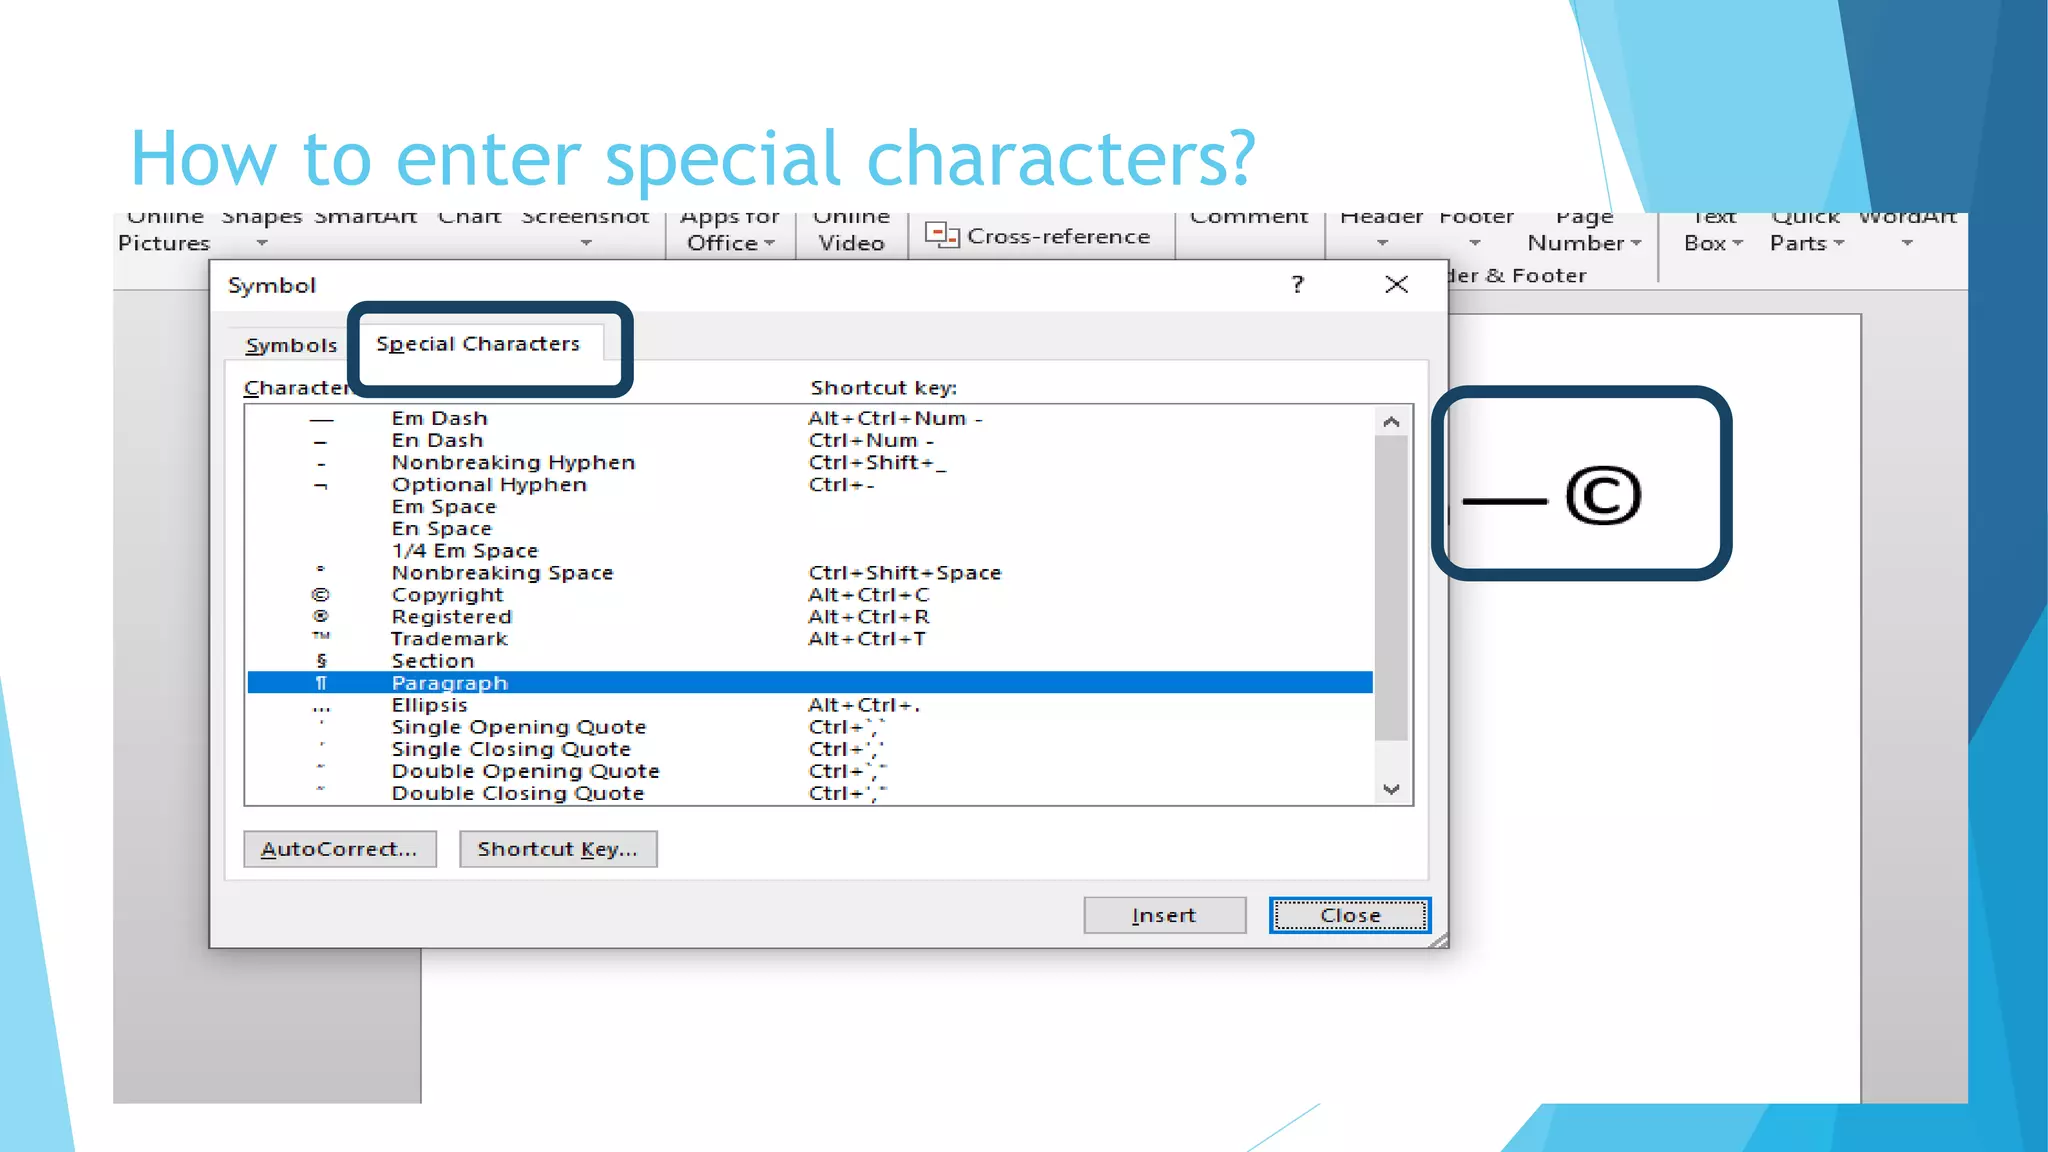This screenshot has width=2048, height=1152.
Task: Insert the selected character
Action: [x=1164, y=915]
